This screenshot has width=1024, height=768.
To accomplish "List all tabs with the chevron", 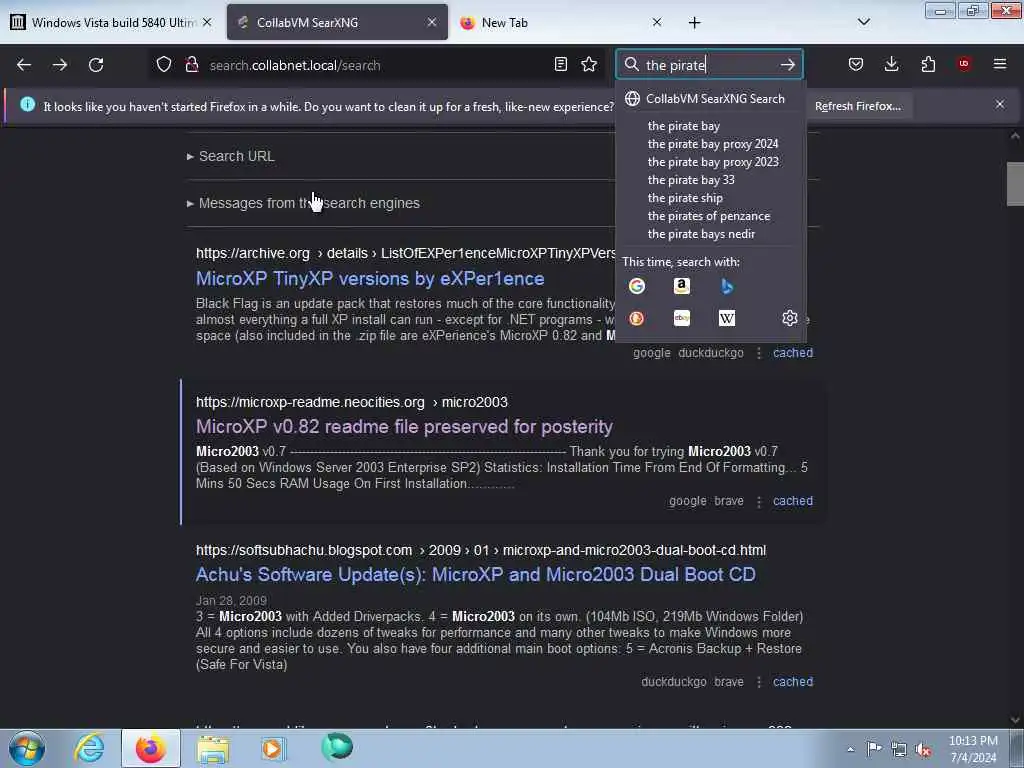I will tap(864, 22).
